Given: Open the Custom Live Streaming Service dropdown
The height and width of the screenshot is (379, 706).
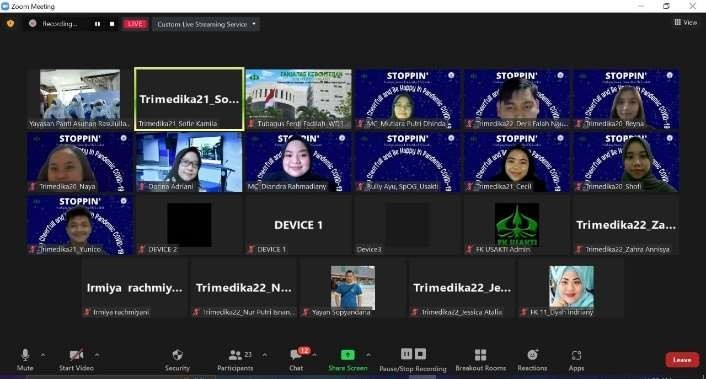Looking at the screenshot, I should [206, 24].
